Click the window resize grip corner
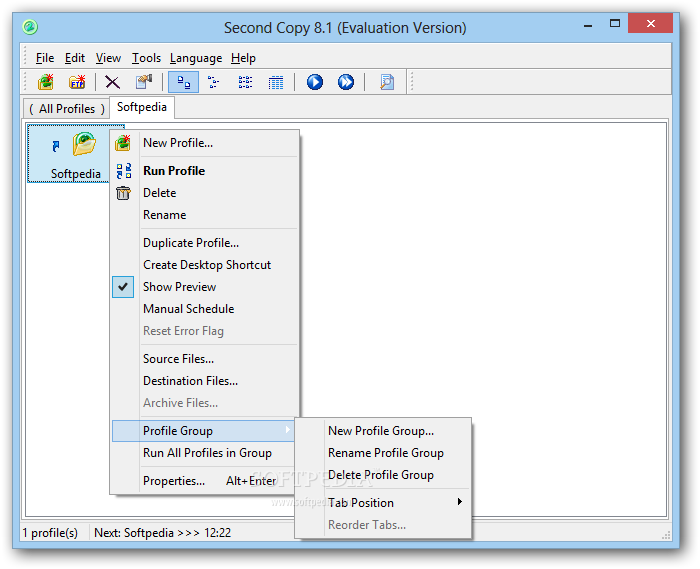700x569 pixels. click(666, 535)
